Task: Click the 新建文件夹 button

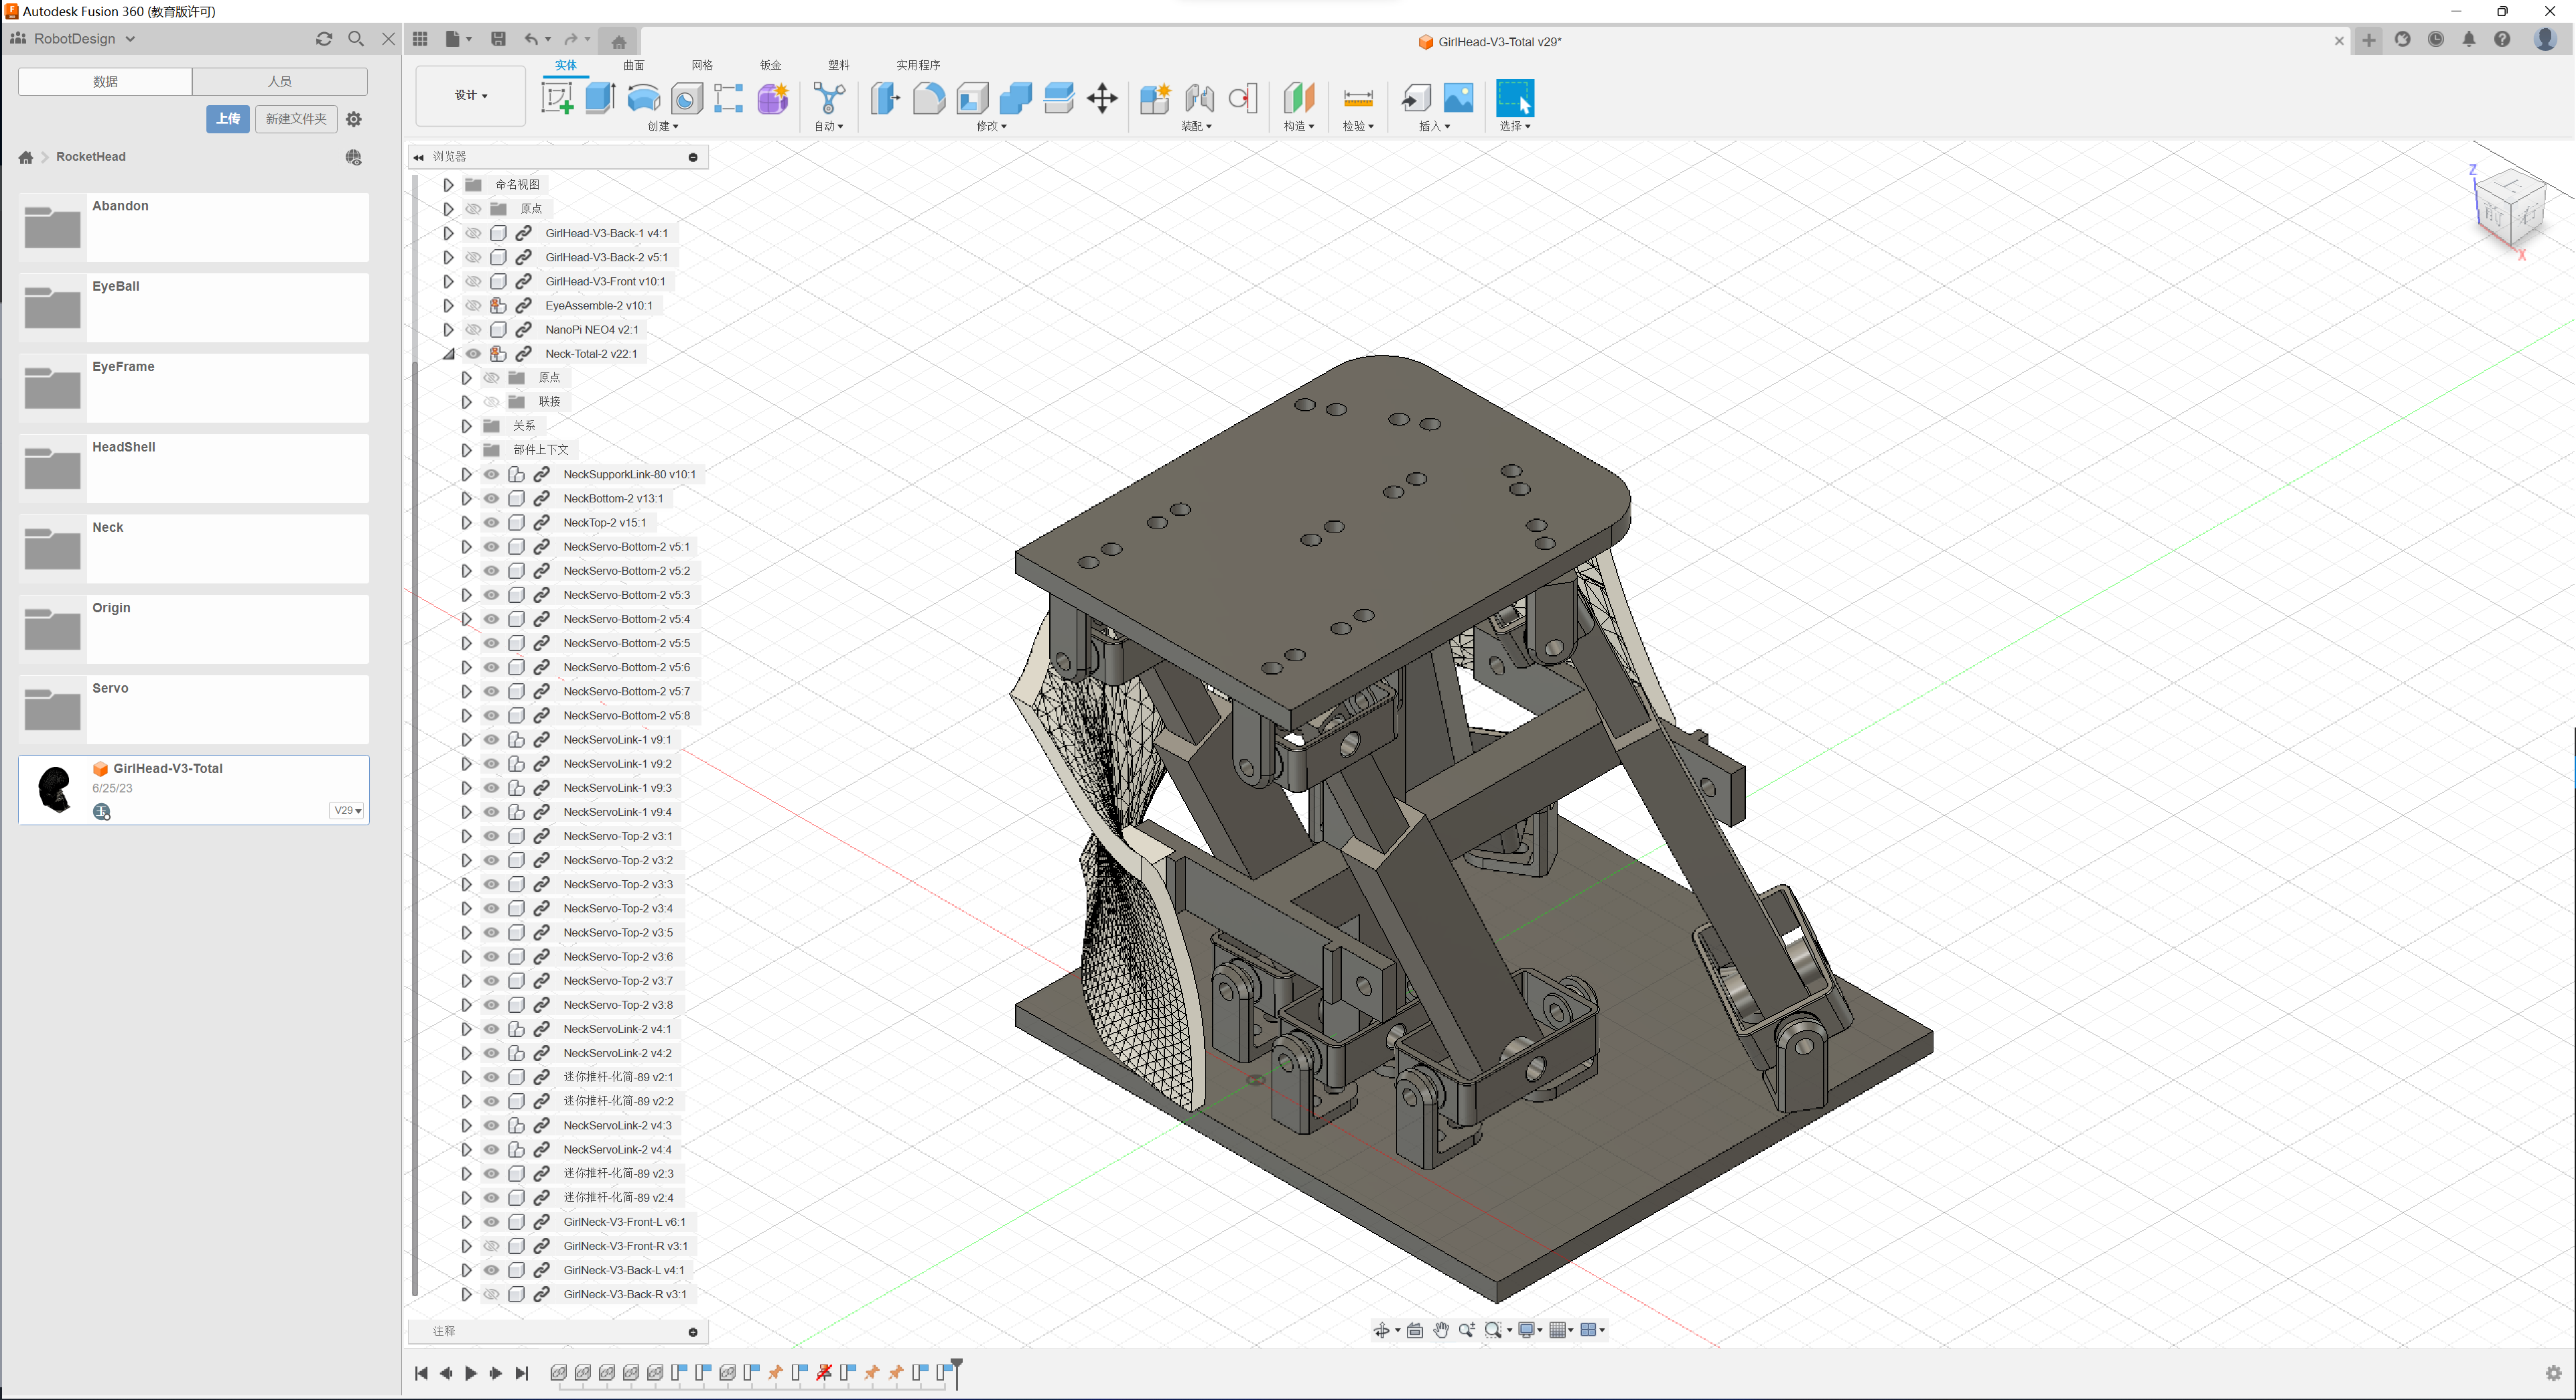Action: point(296,119)
